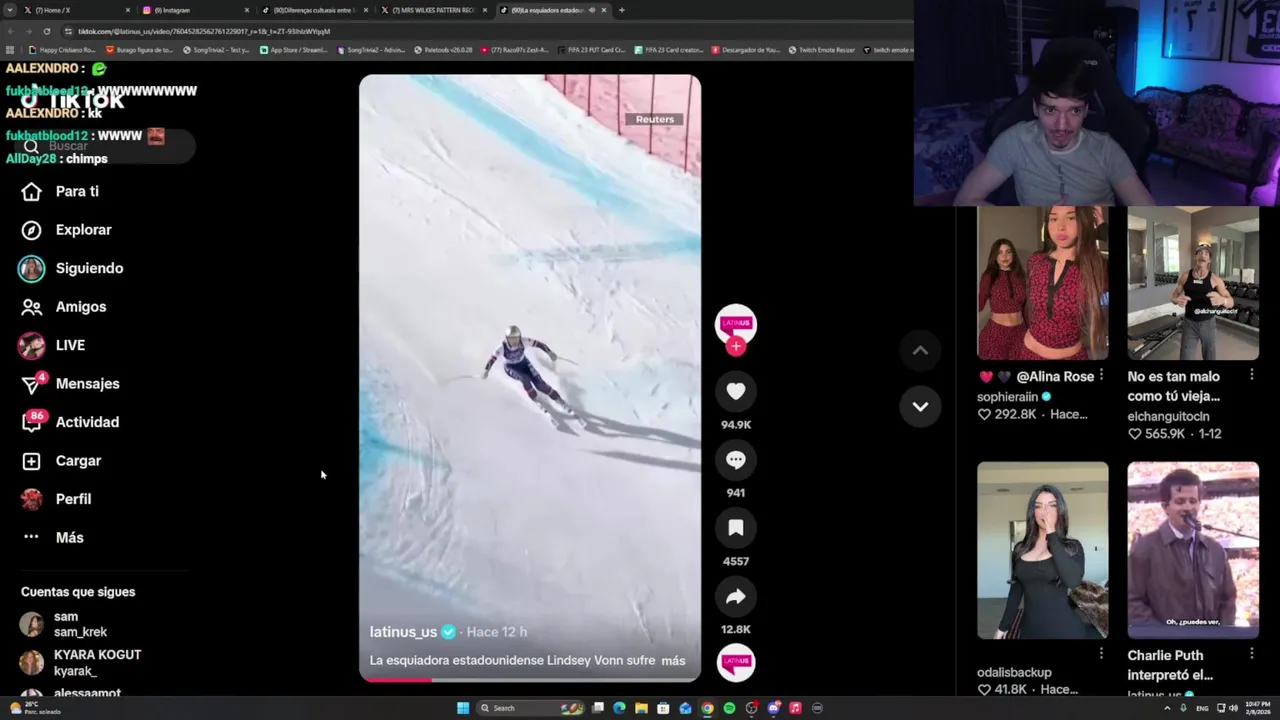Open elchanguitocln gym video thumbnail
This screenshot has width=1280, height=720.
coord(1193,283)
